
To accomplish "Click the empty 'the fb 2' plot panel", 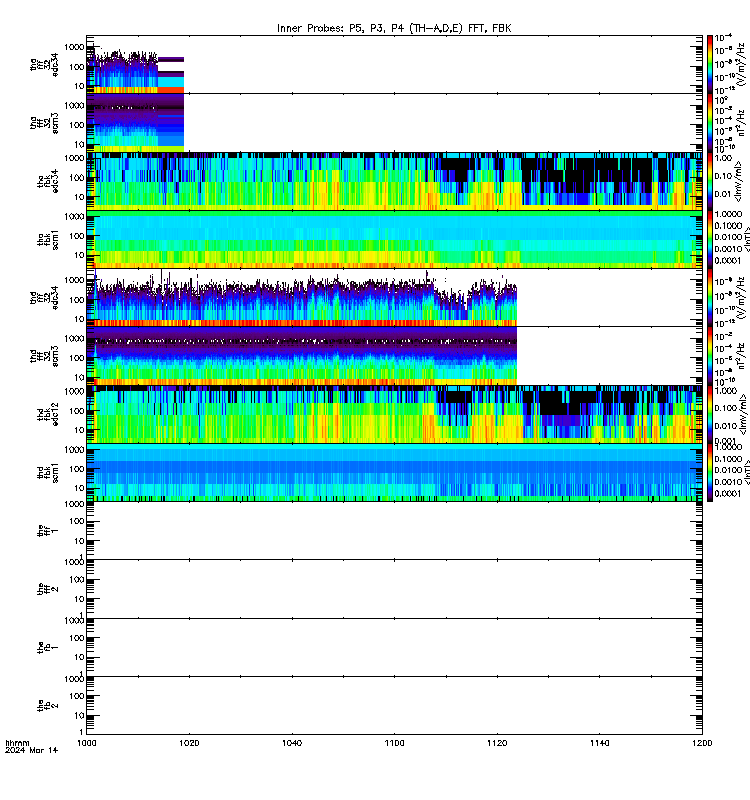I will [x=394, y=706].
